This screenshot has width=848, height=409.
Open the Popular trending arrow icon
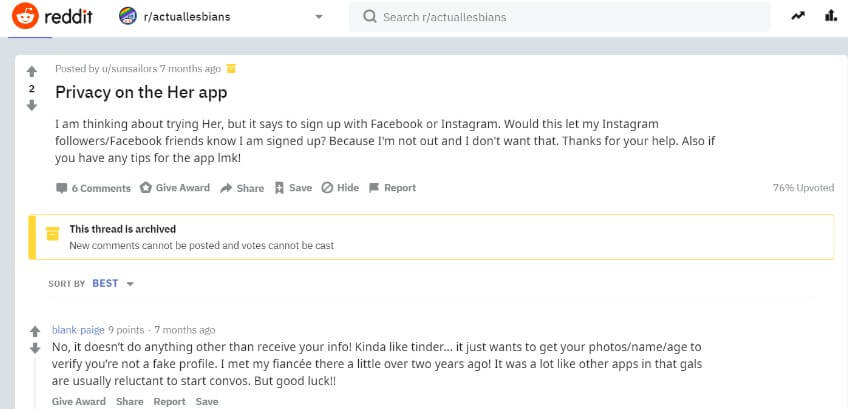(x=798, y=16)
